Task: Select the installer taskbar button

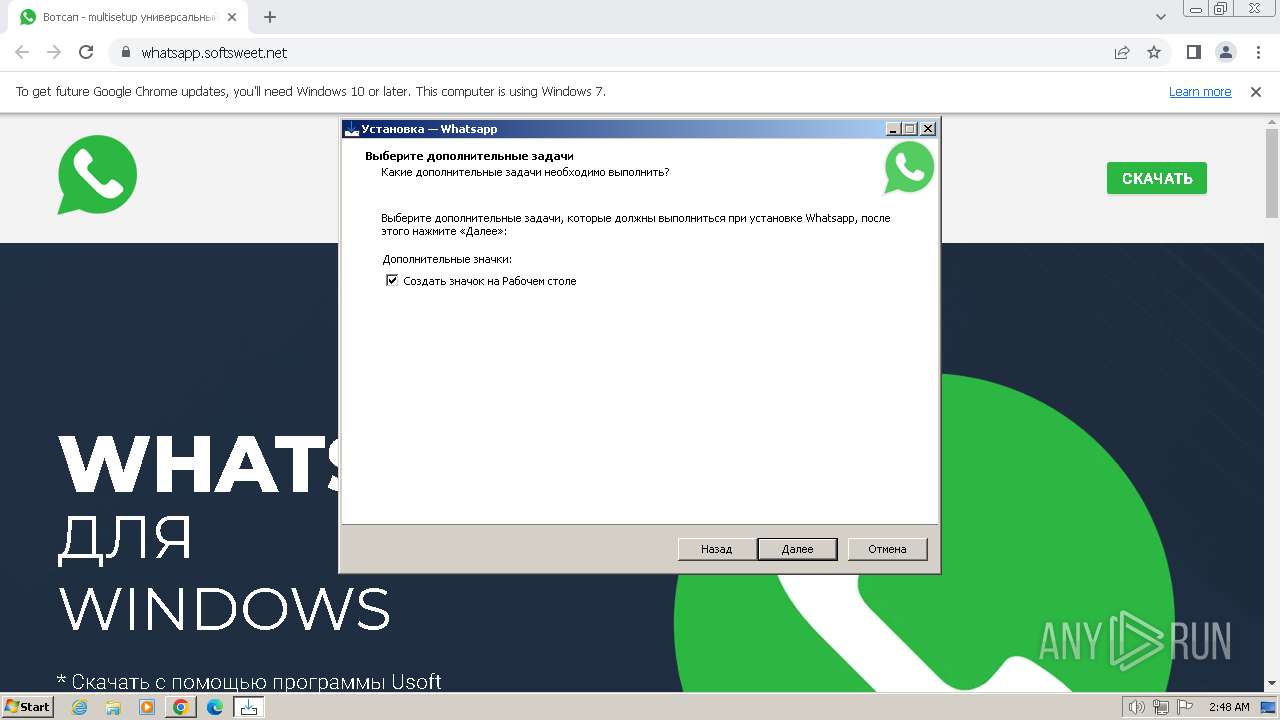Action: click(249, 707)
